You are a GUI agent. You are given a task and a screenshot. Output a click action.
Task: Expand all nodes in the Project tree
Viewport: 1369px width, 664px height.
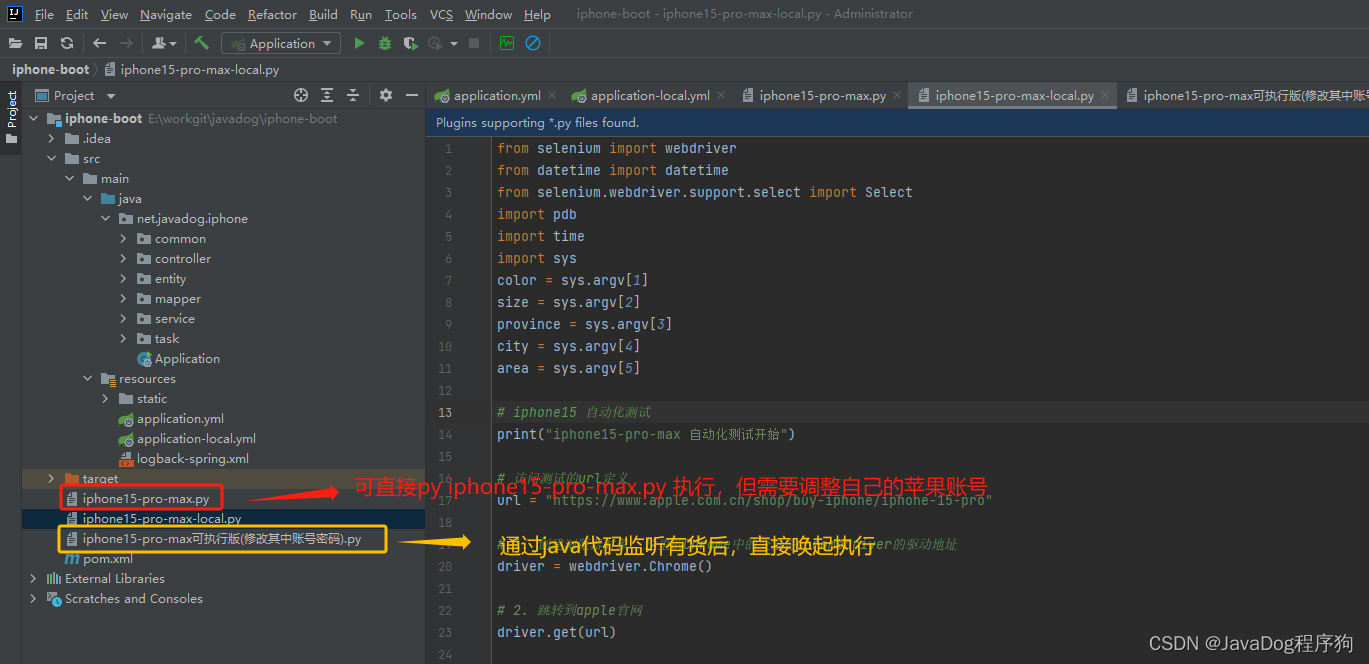326,94
